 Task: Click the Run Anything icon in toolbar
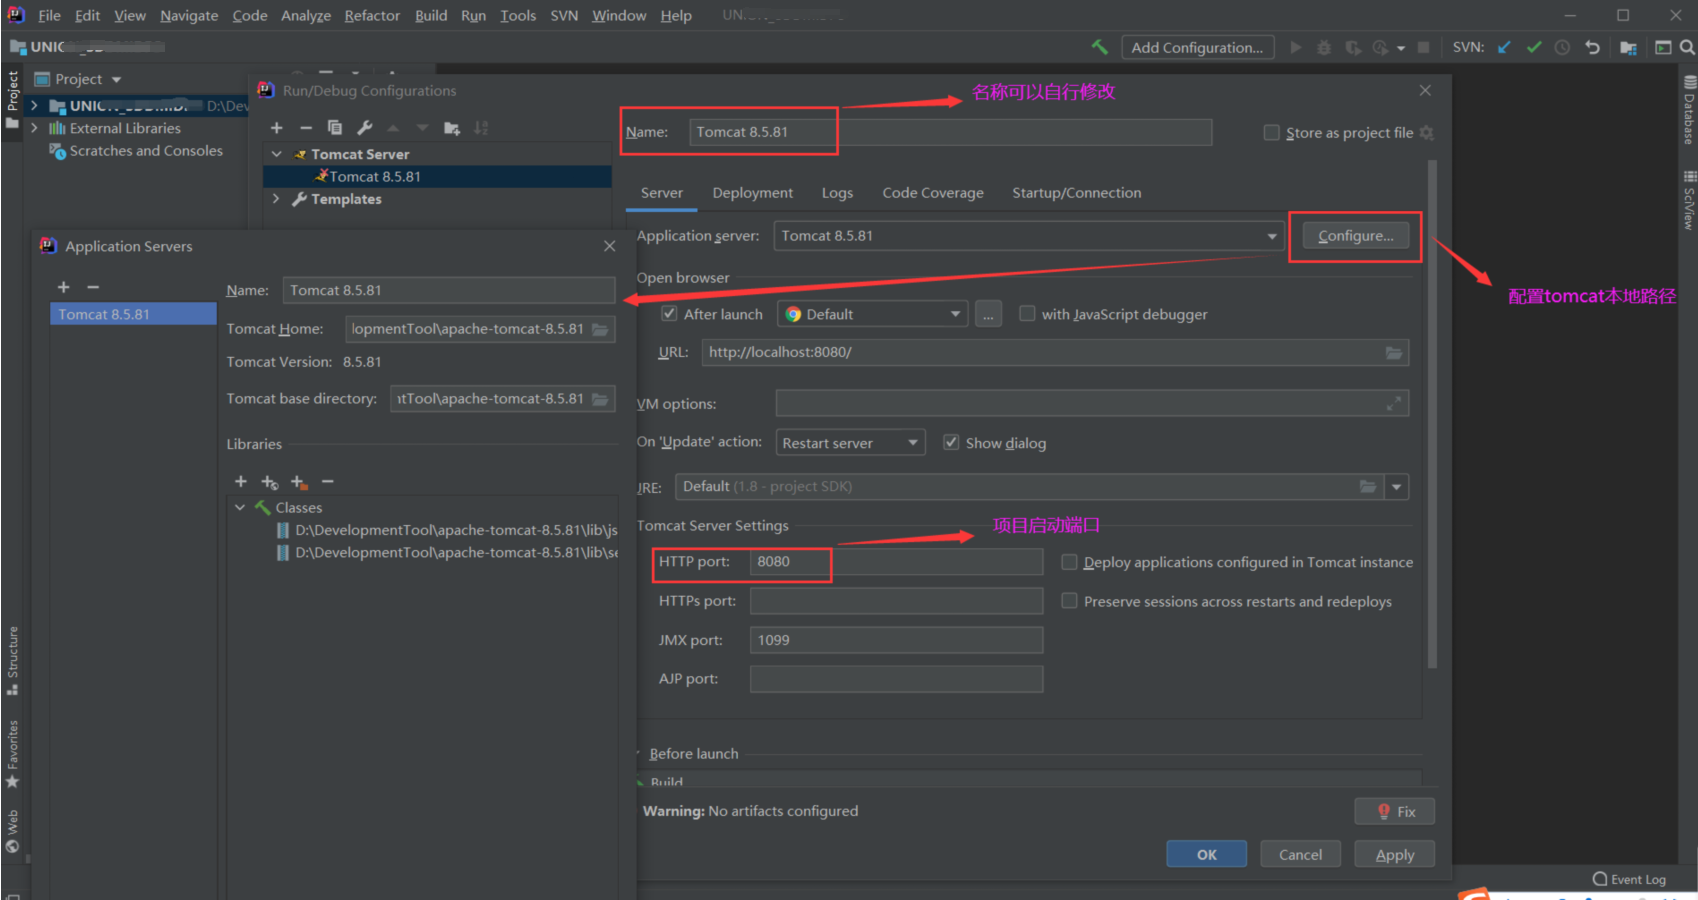(1663, 47)
